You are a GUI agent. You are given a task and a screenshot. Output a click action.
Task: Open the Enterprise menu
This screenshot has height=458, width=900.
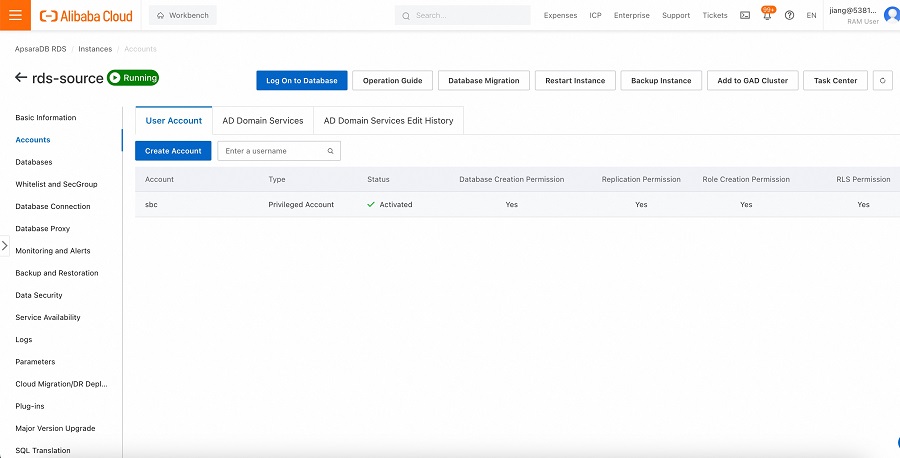tap(631, 16)
